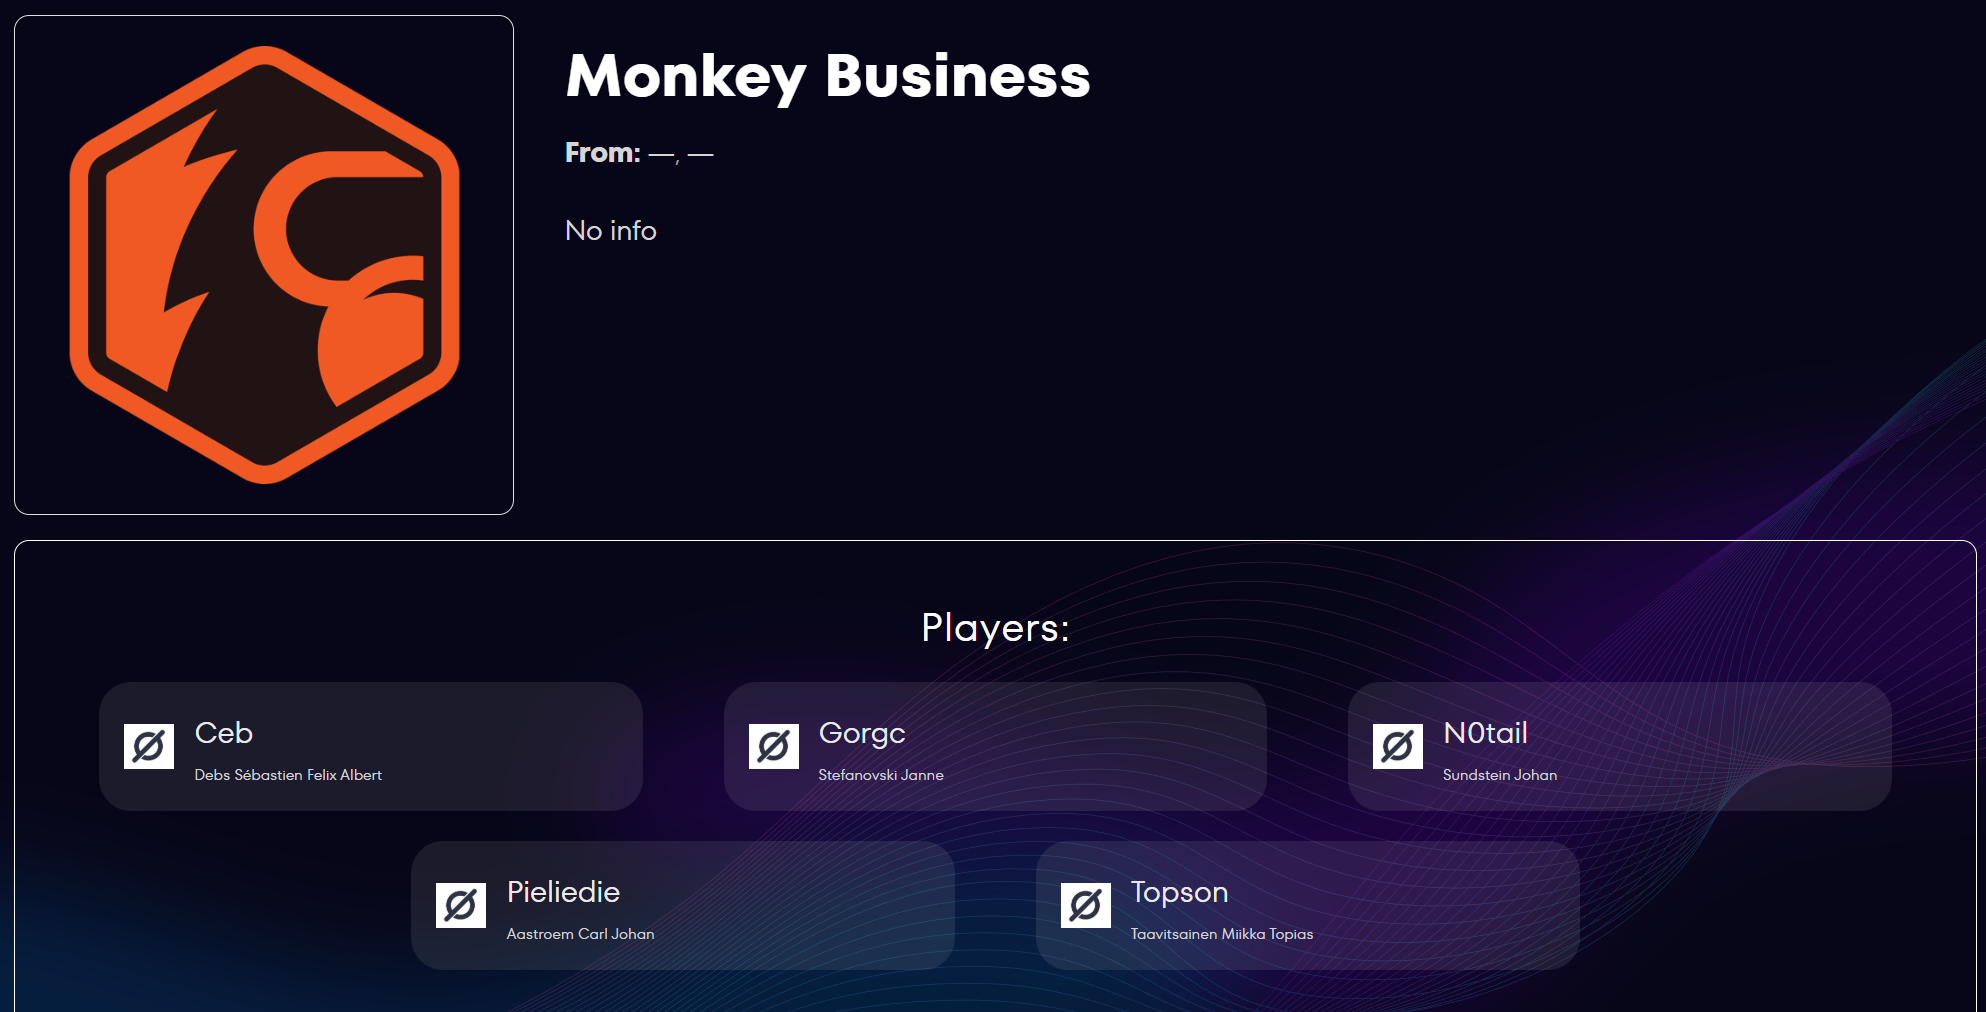
Task: Click real name 'Debs Sébastien Felix Albert'
Action: coord(288,775)
